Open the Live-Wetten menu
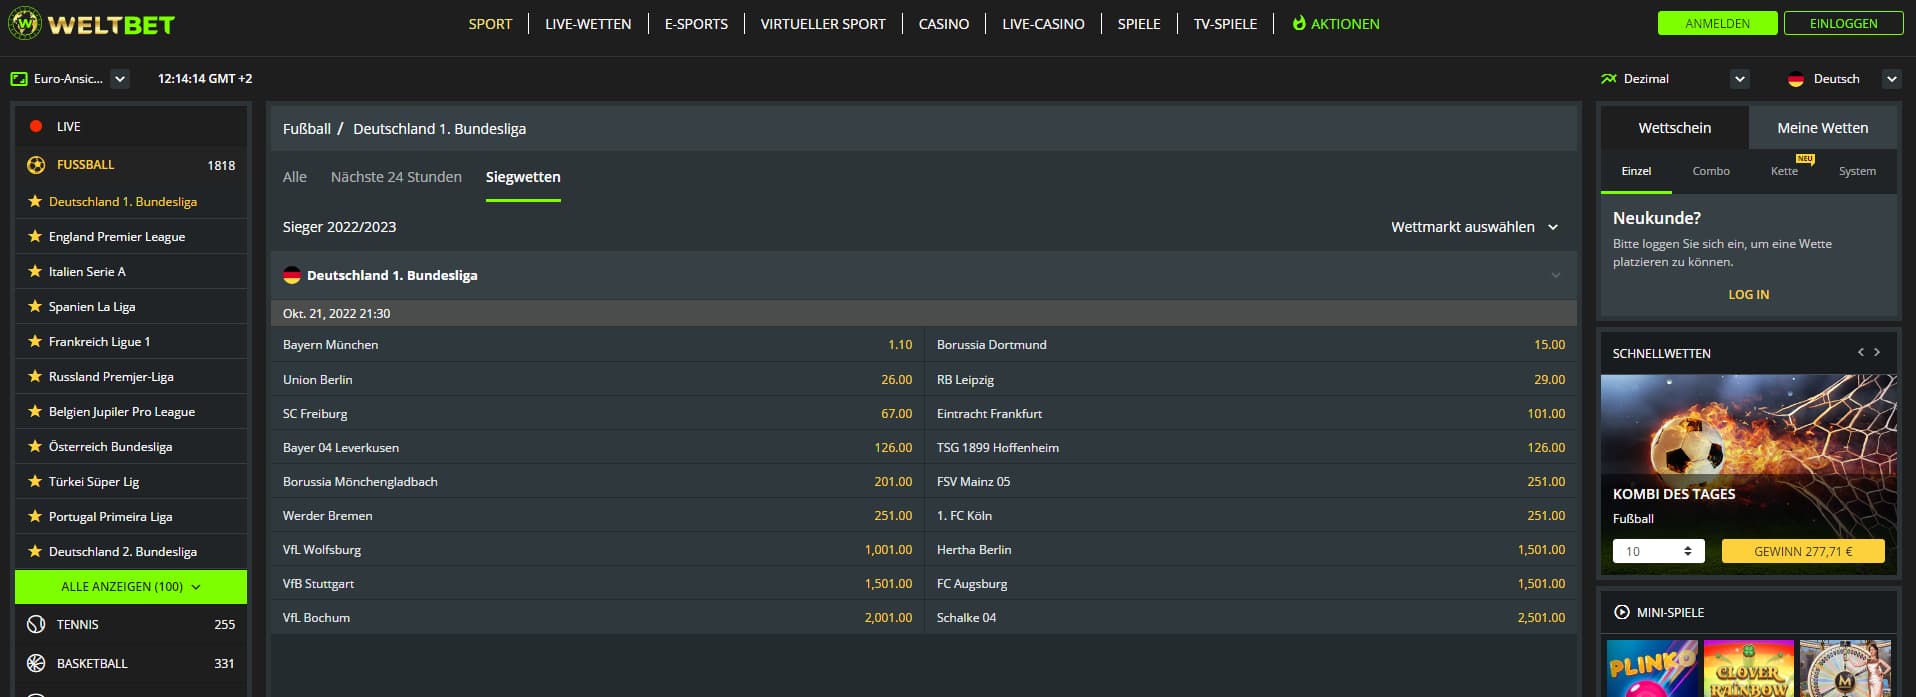The width and height of the screenshot is (1916, 697). [588, 24]
